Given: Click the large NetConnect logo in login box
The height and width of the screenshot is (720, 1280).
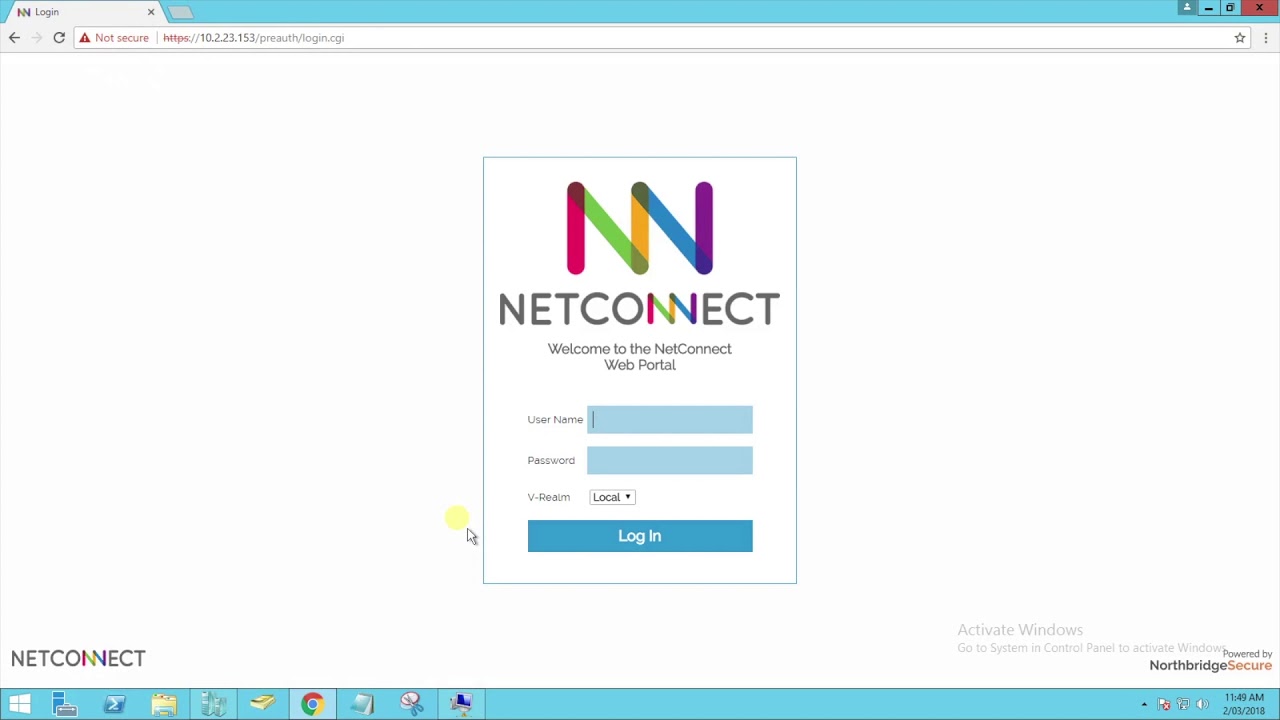Looking at the screenshot, I should pos(640,253).
